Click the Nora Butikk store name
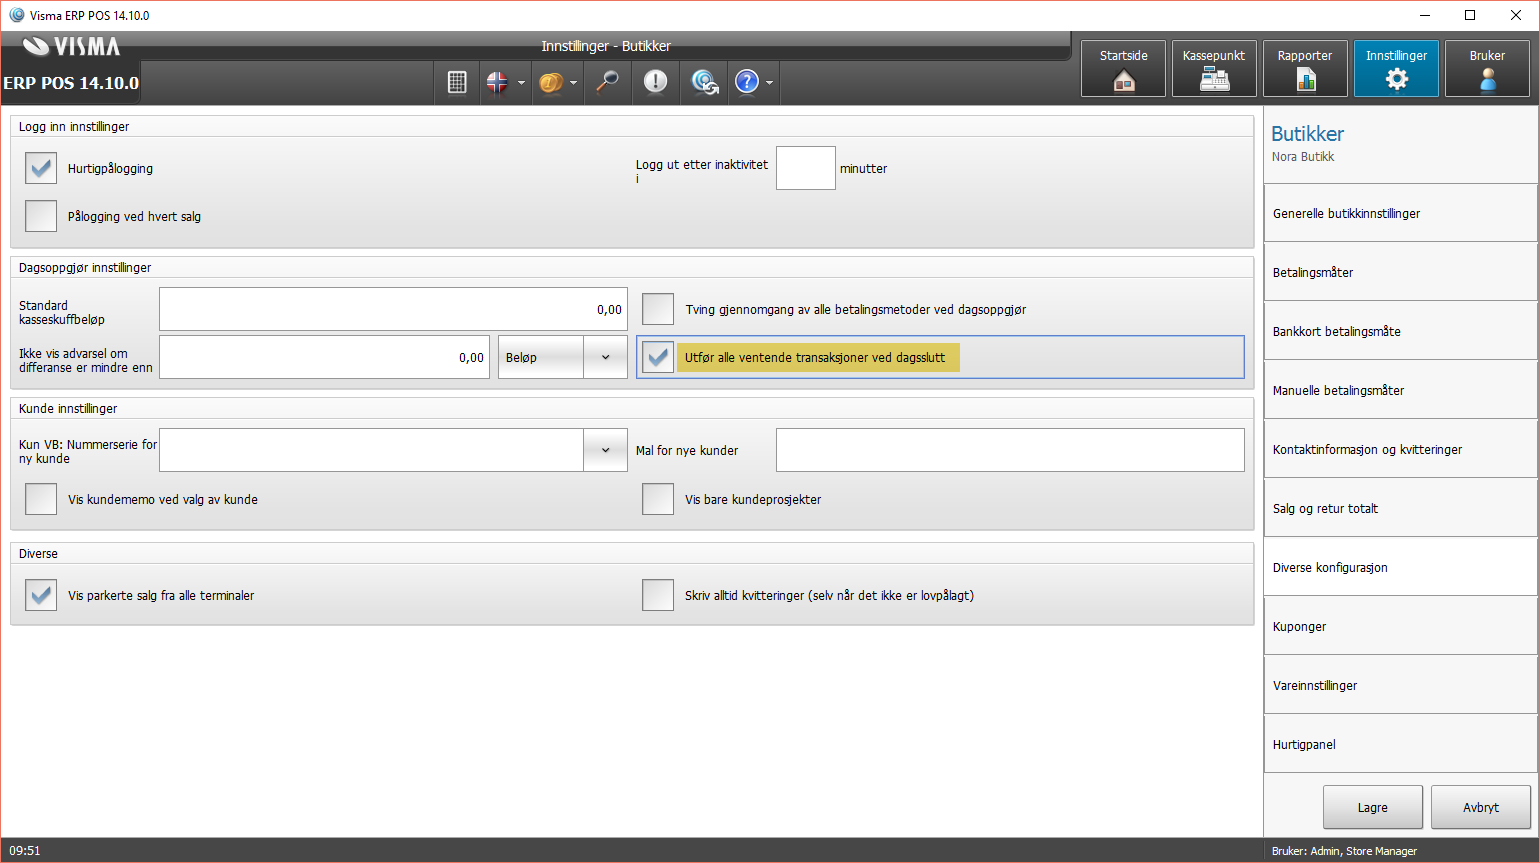The height and width of the screenshot is (863, 1540). [1303, 156]
